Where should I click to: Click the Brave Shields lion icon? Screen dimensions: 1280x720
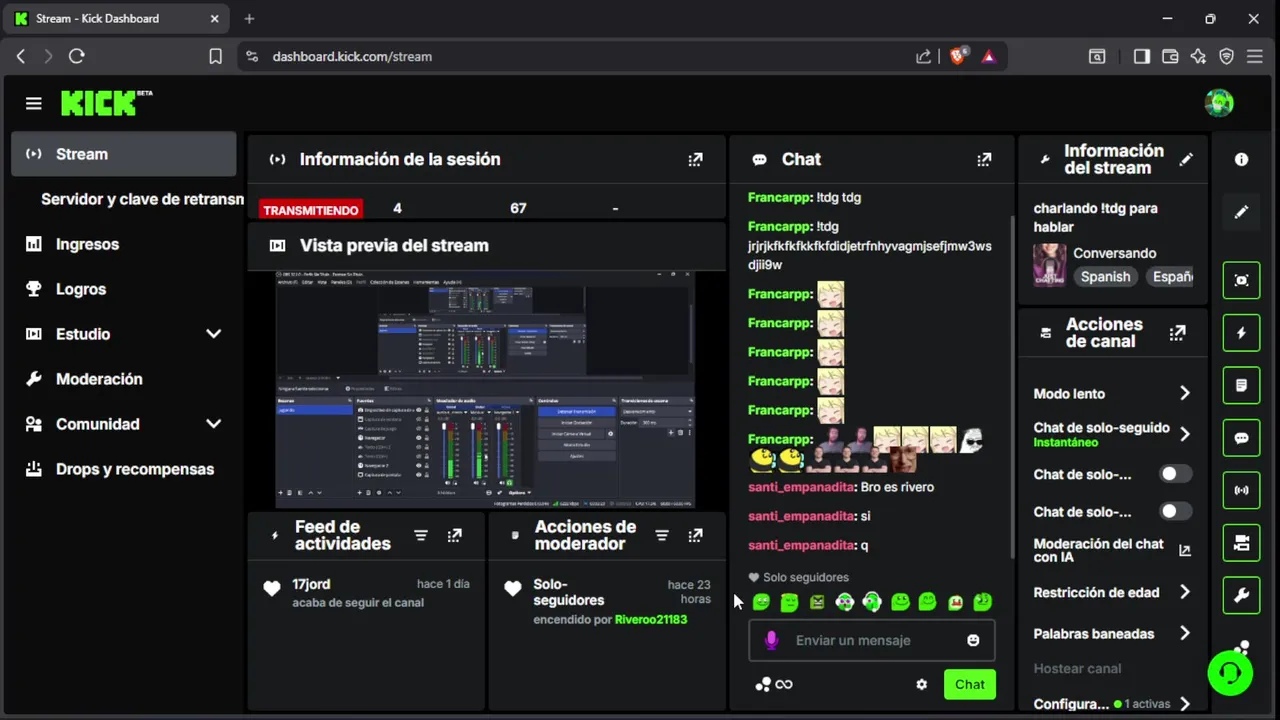(x=957, y=56)
